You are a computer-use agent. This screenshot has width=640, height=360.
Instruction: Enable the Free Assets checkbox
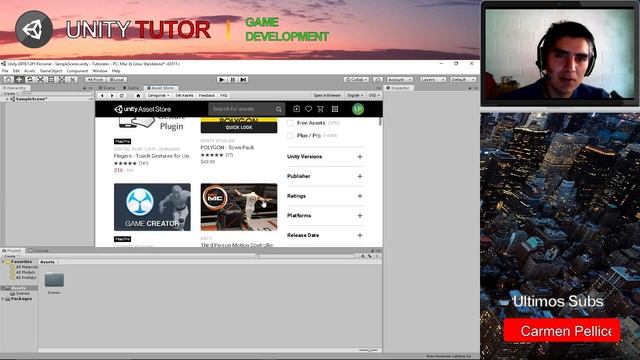(290, 123)
